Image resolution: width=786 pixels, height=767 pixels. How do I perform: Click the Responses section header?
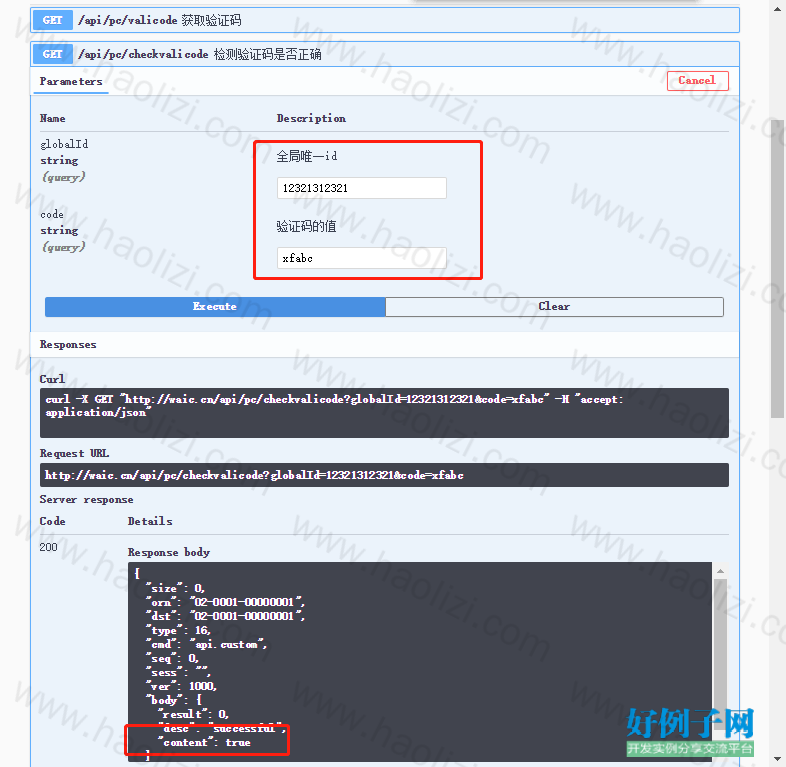click(x=68, y=345)
